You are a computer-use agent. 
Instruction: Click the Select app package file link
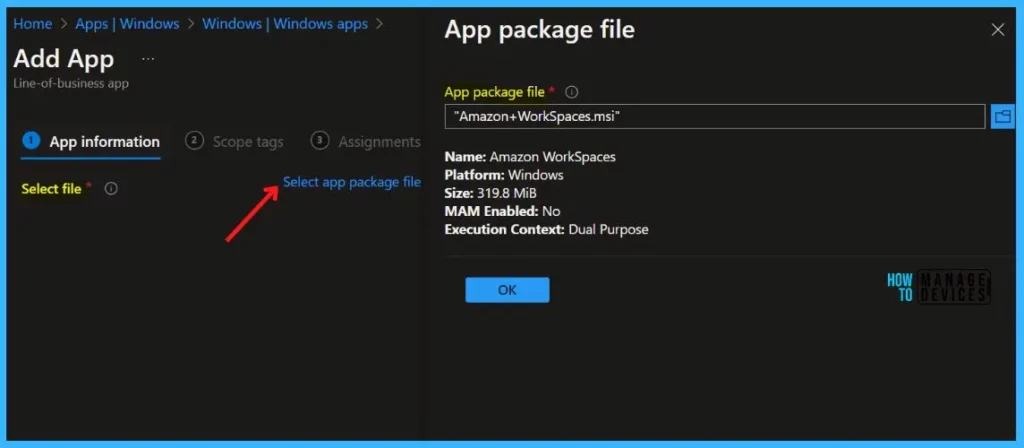coord(352,182)
